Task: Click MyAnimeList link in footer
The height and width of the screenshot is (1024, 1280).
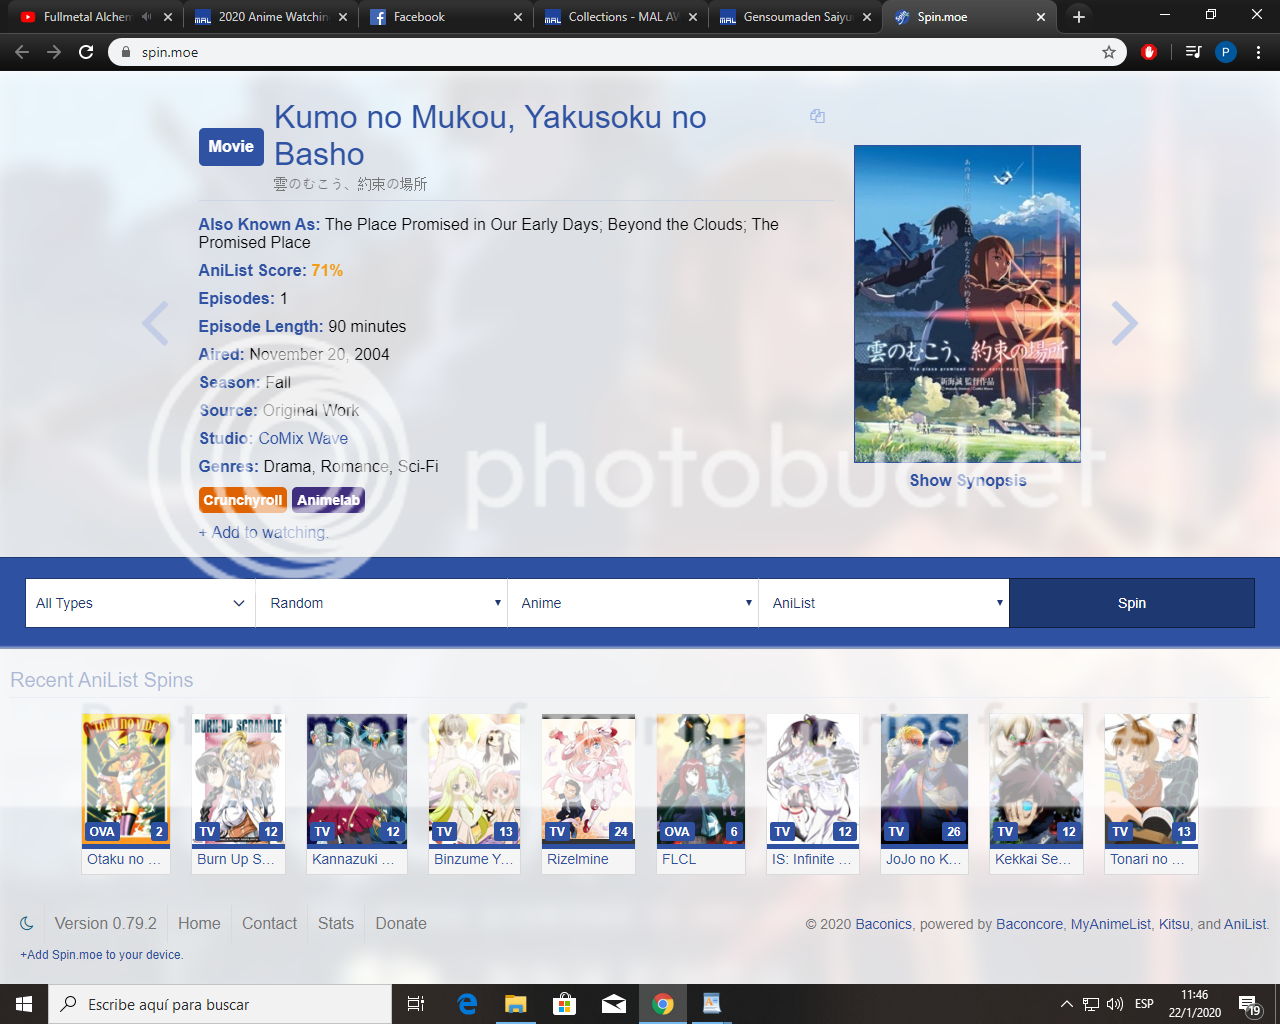Action: [1111, 924]
